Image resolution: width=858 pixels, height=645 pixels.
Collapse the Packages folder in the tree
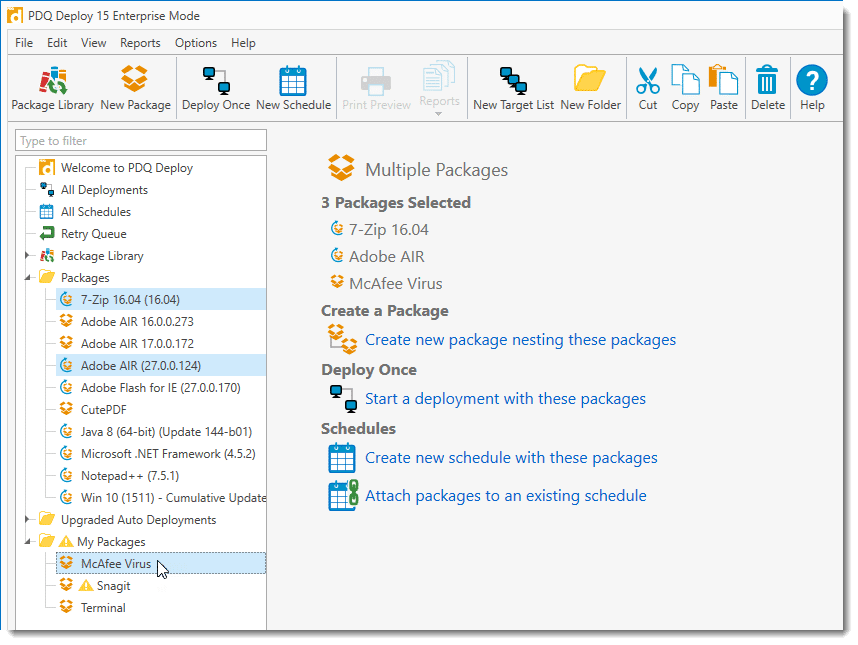(27, 278)
